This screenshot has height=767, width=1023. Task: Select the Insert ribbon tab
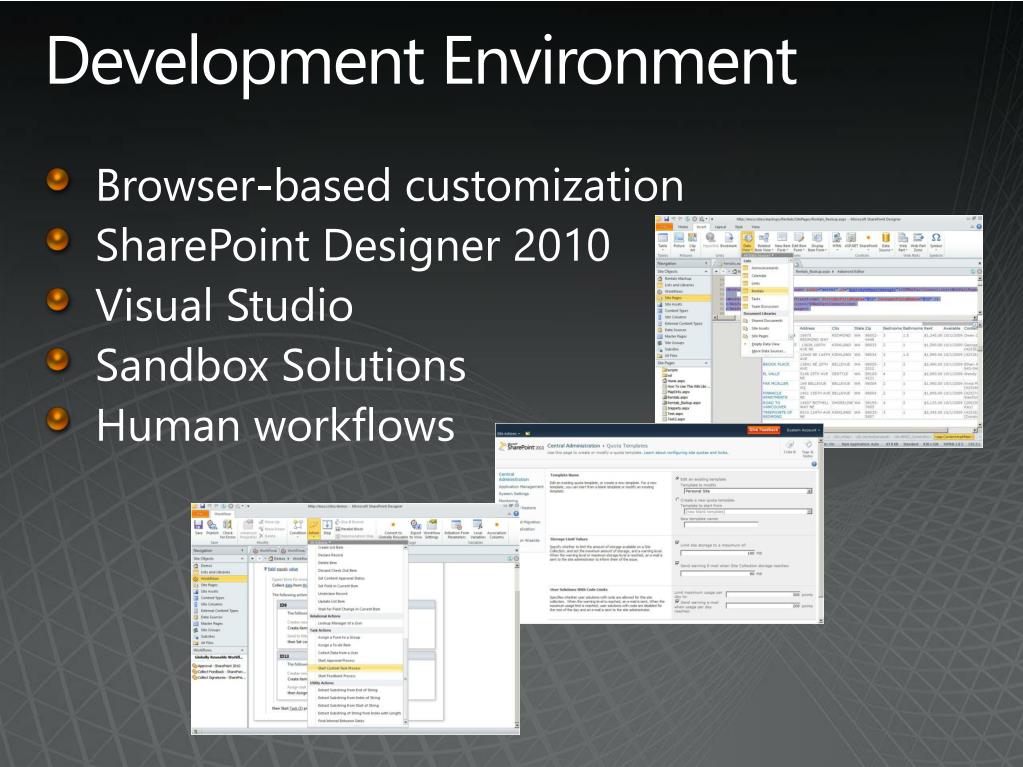point(702,226)
